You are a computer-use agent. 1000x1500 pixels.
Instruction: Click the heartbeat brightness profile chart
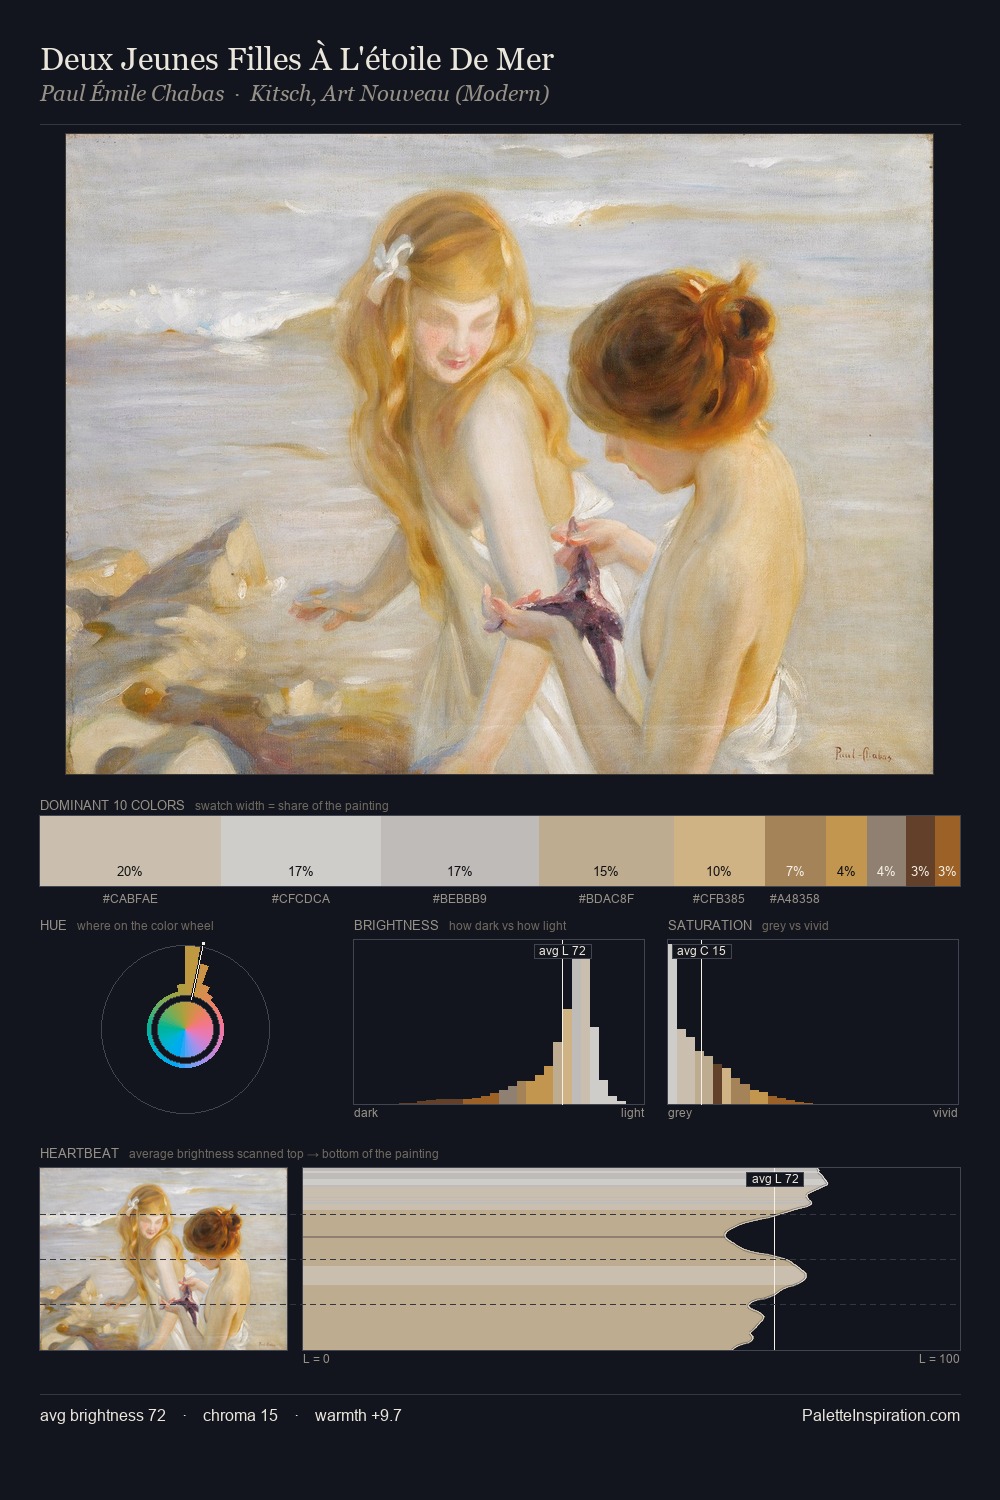pyautogui.click(x=631, y=1259)
